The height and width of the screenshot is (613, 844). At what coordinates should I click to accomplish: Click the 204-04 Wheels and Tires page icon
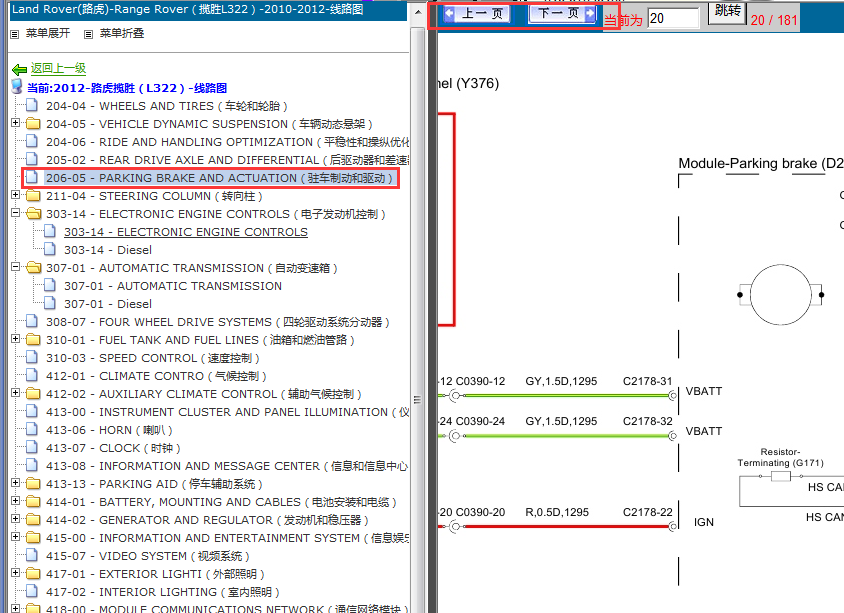(32, 105)
